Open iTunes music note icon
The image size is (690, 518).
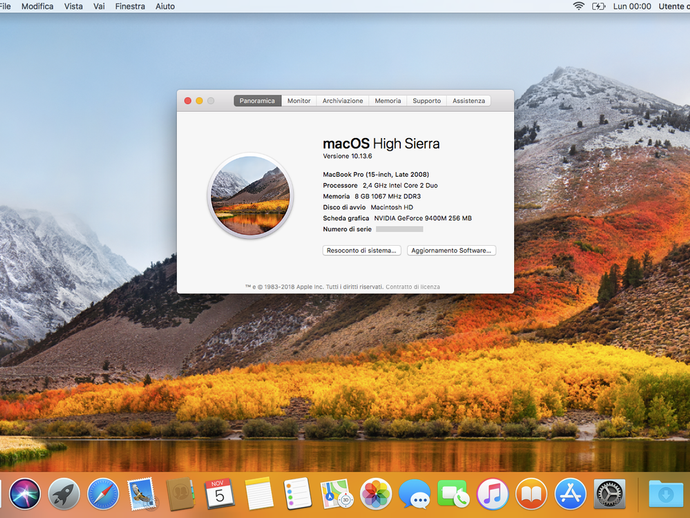tap(492, 494)
